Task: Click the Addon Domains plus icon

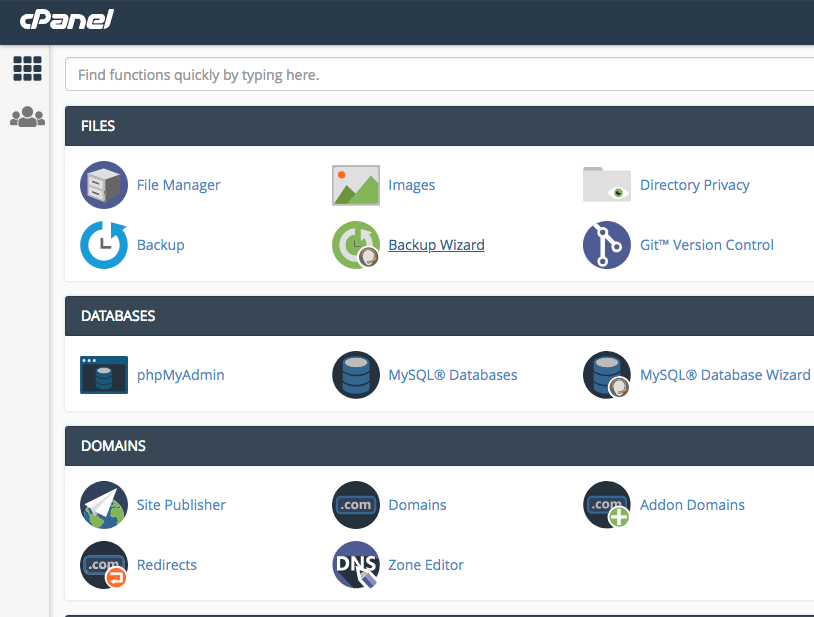Action: click(x=607, y=505)
